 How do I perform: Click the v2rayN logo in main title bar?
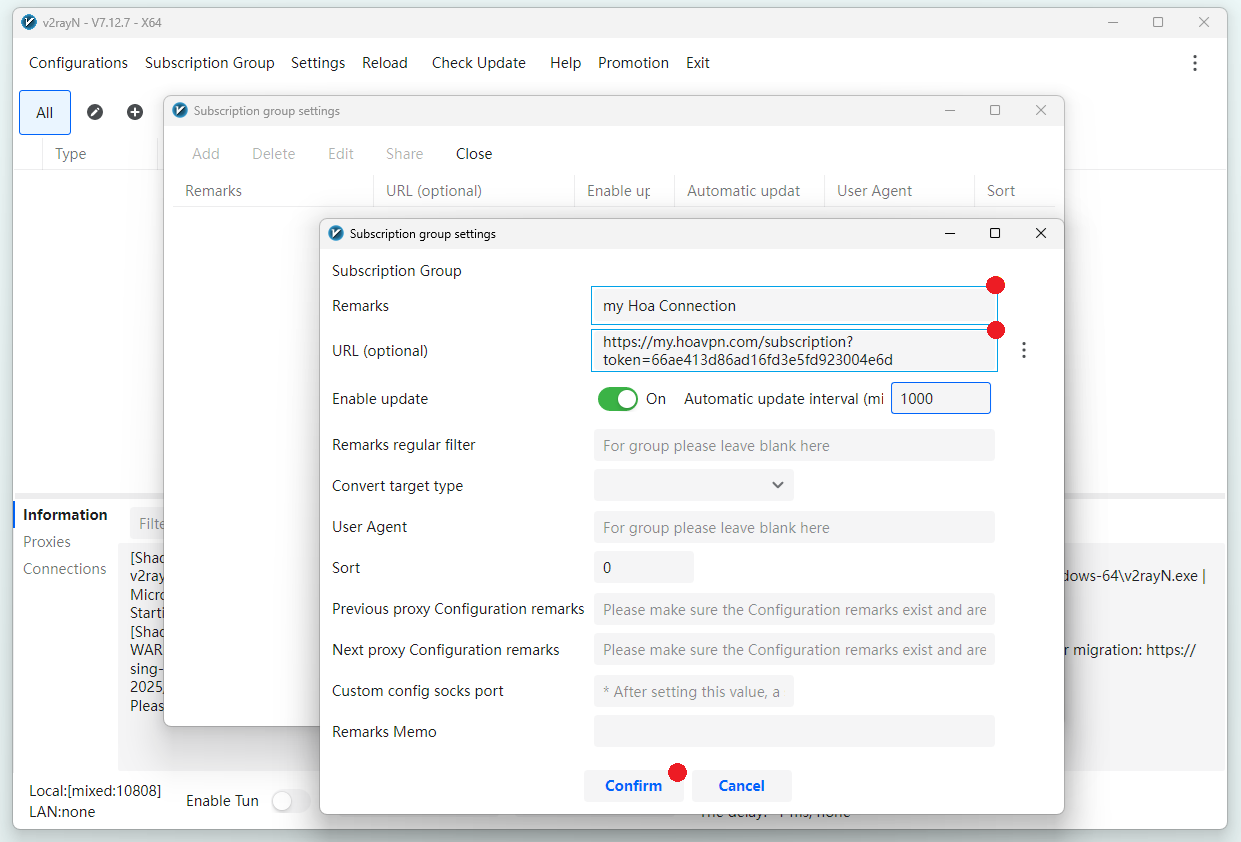(29, 22)
